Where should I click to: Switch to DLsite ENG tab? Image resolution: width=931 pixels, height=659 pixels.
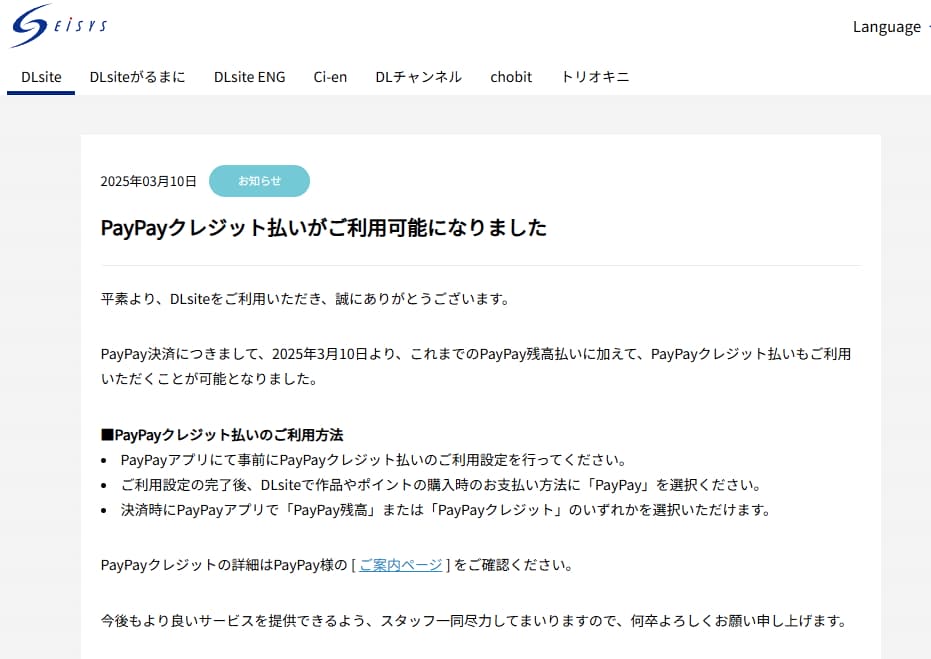[249, 77]
